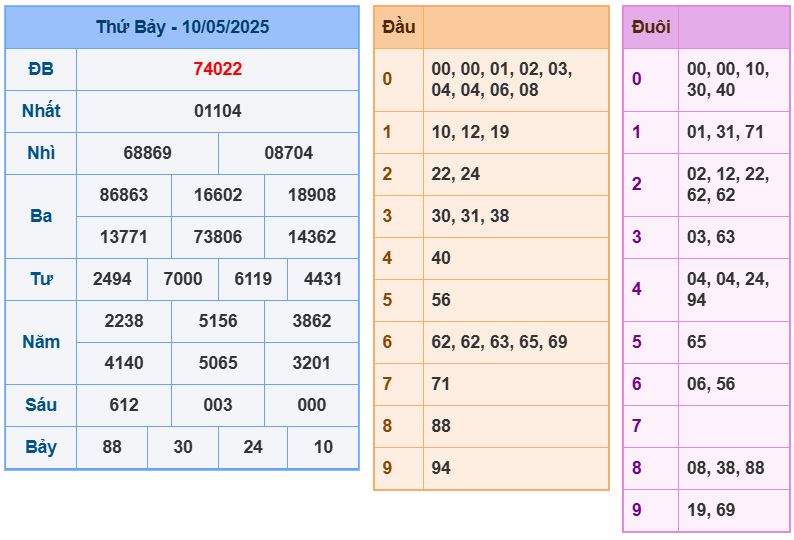The image size is (794, 540).
Task: Click the Sáu prize number 003
Action: tap(218, 405)
